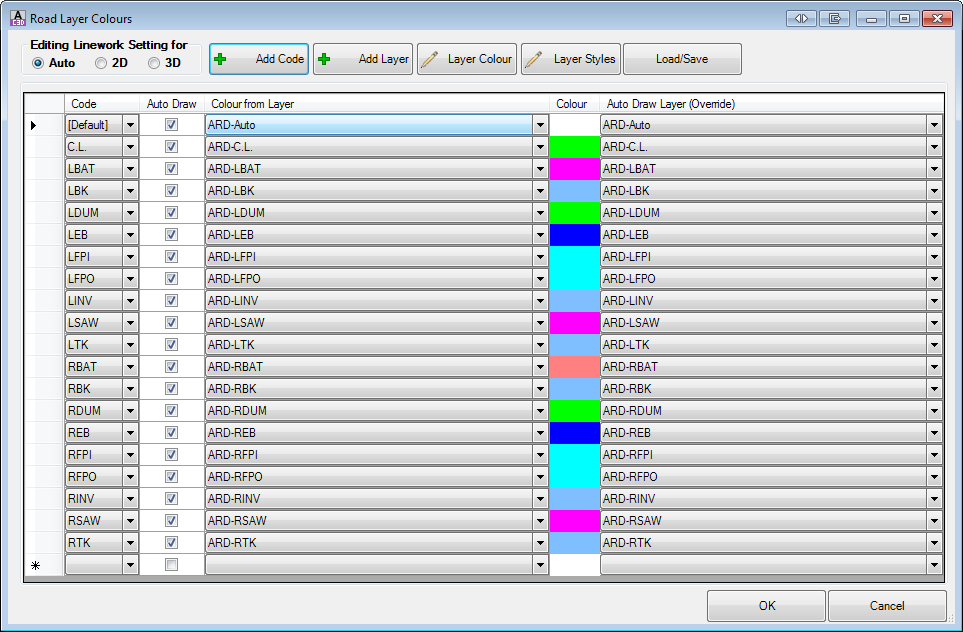Viewport: 963px width, 632px height.
Task: Open the Code dropdown showing LSAW
Action: click(x=130, y=323)
